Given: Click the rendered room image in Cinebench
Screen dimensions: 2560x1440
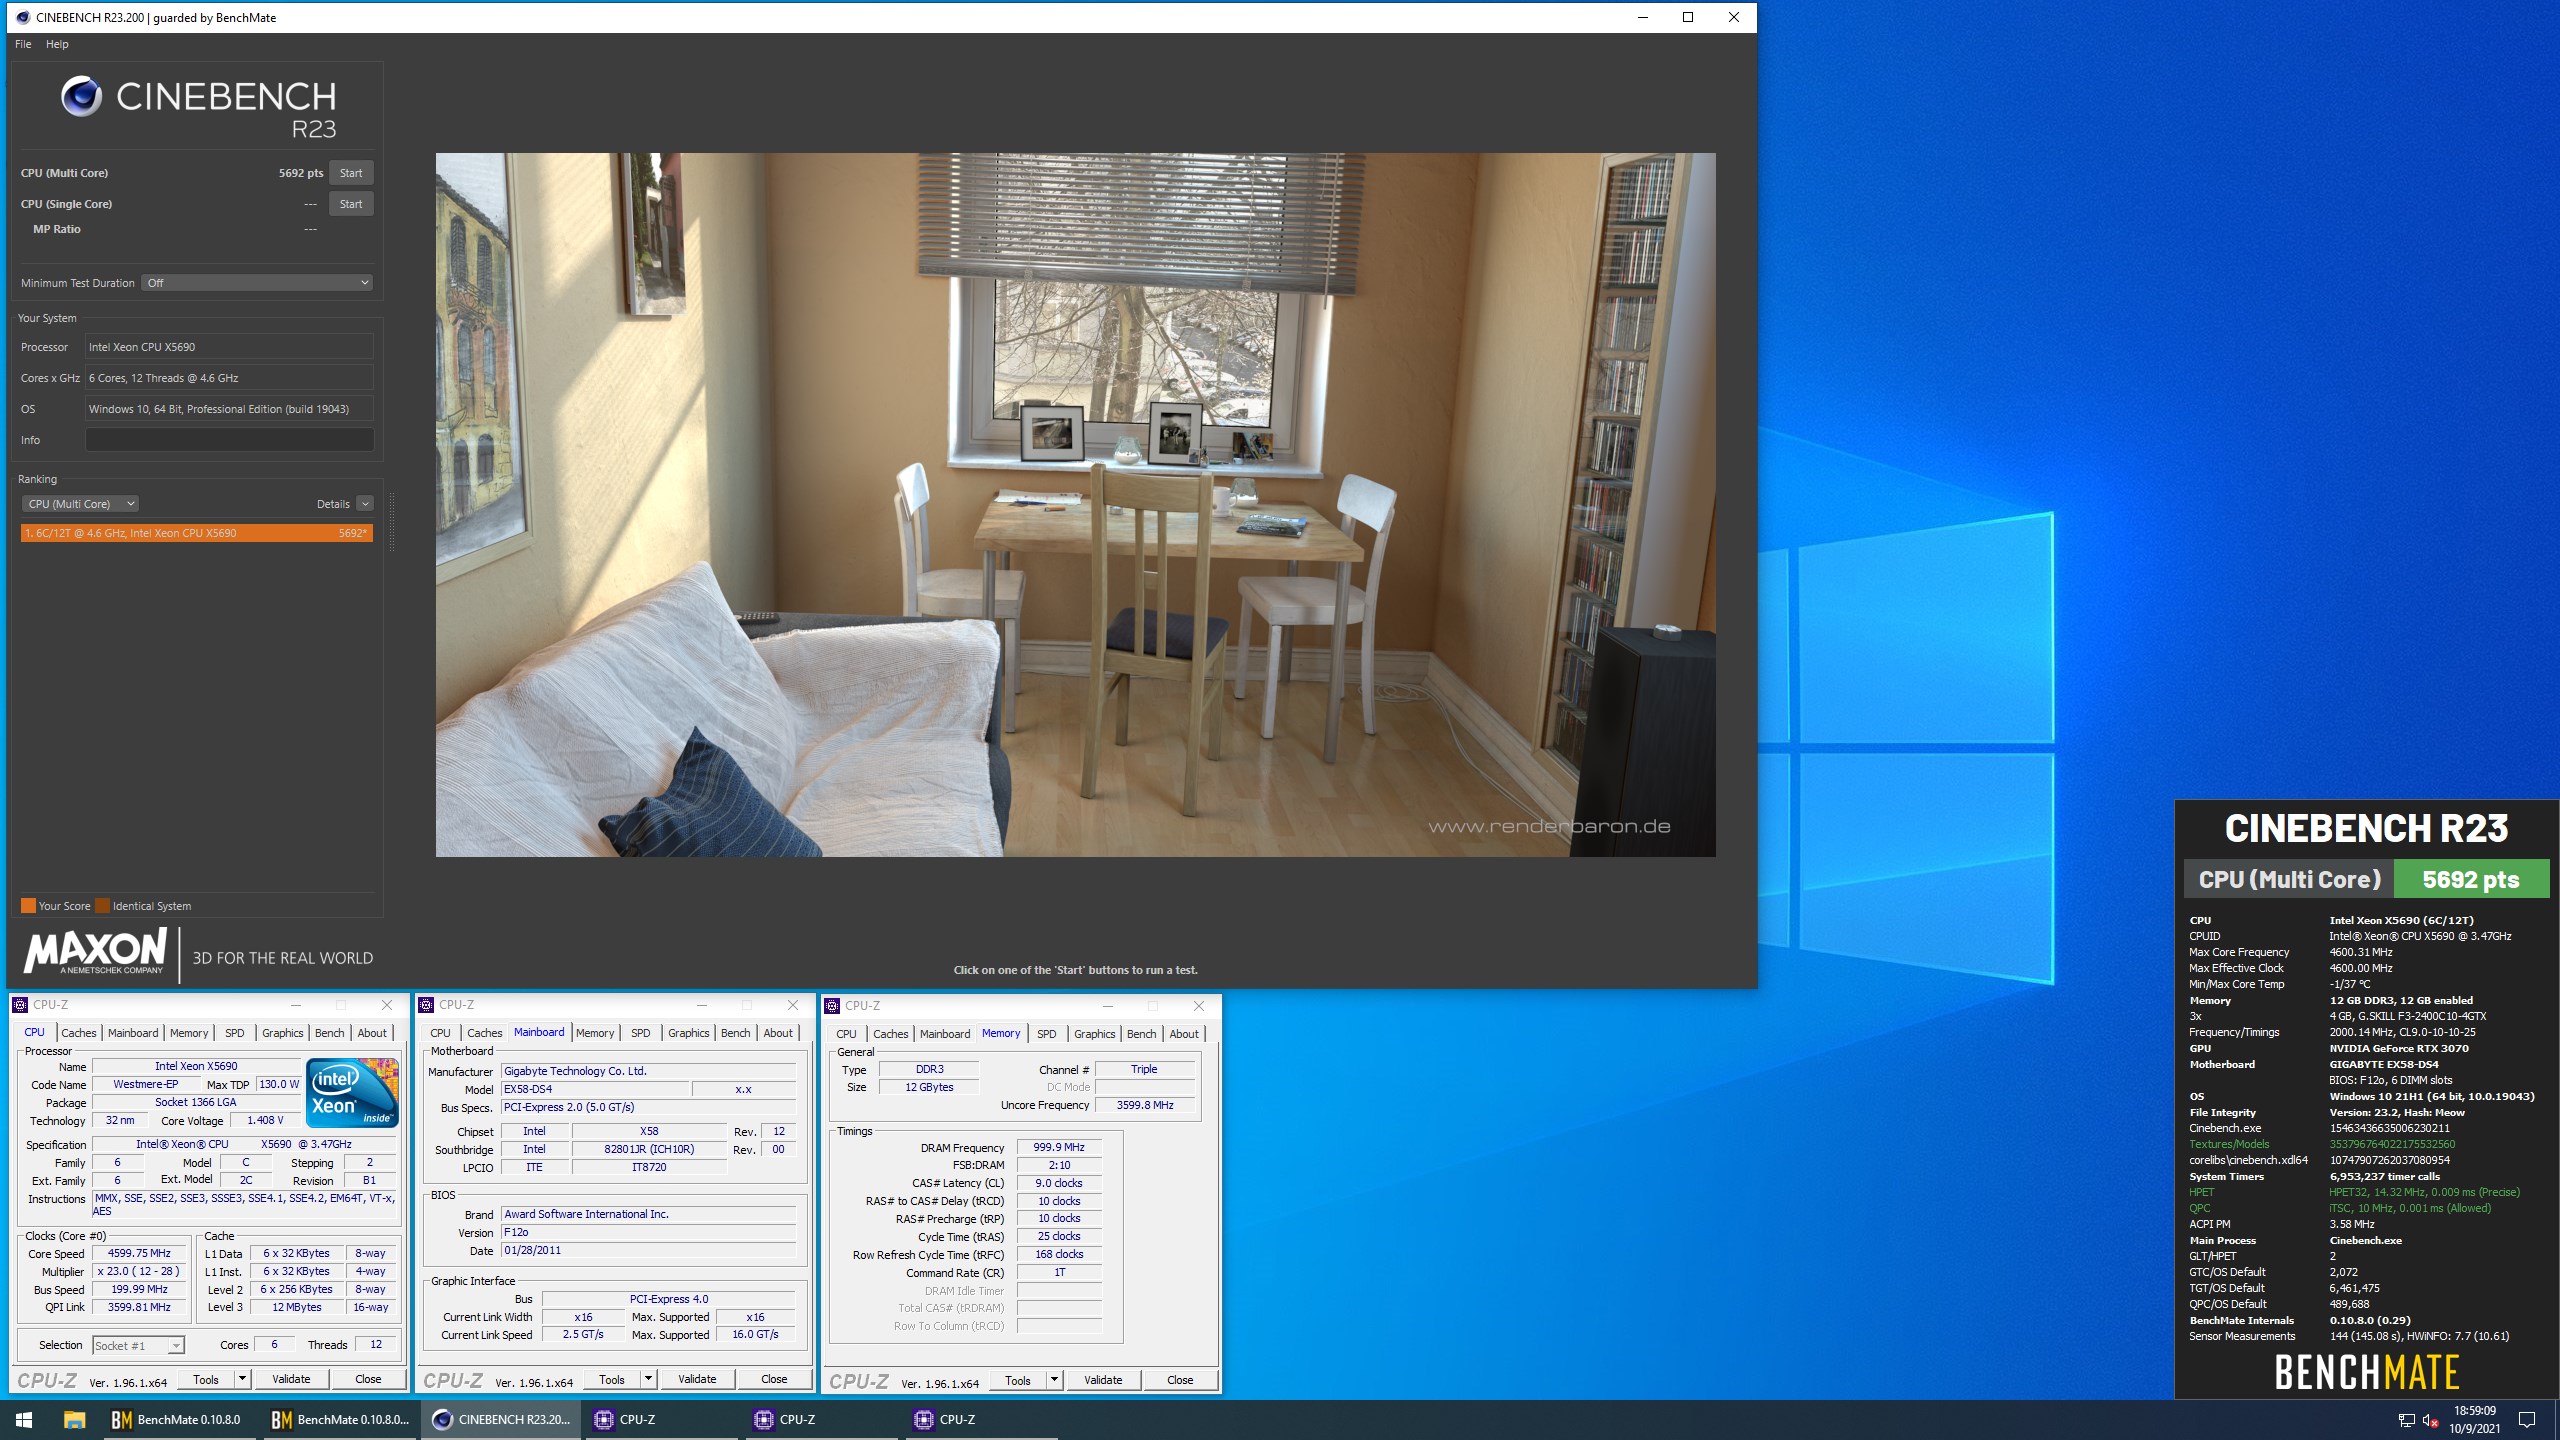Looking at the screenshot, I should coord(1075,504).
